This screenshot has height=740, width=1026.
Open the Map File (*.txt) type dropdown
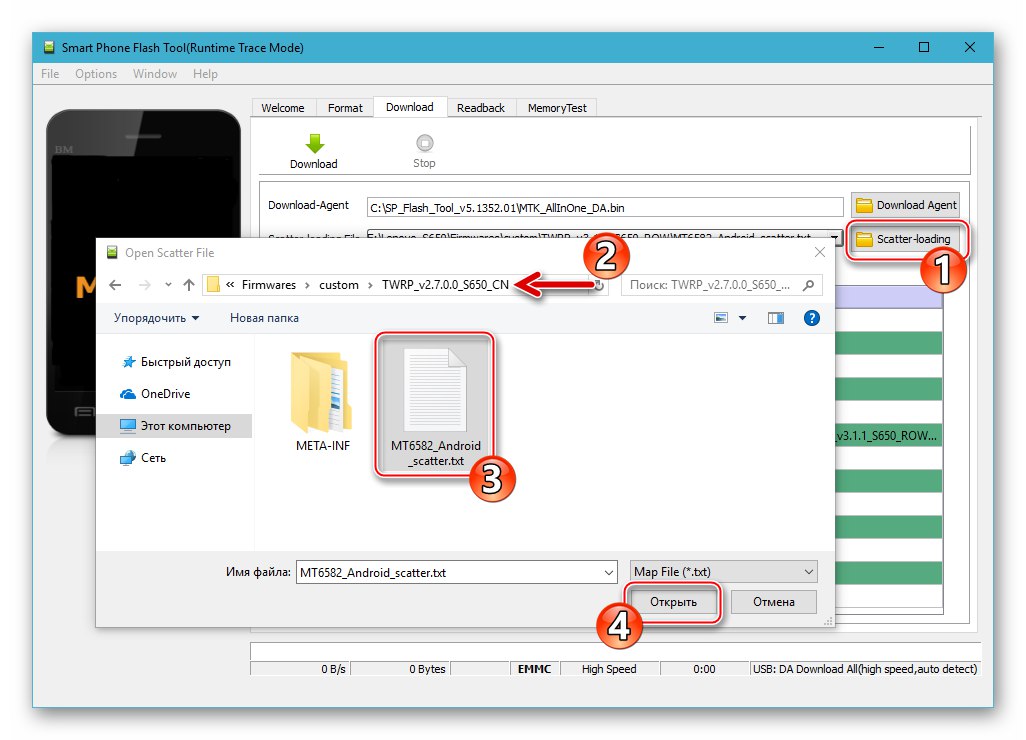point(723,572)
